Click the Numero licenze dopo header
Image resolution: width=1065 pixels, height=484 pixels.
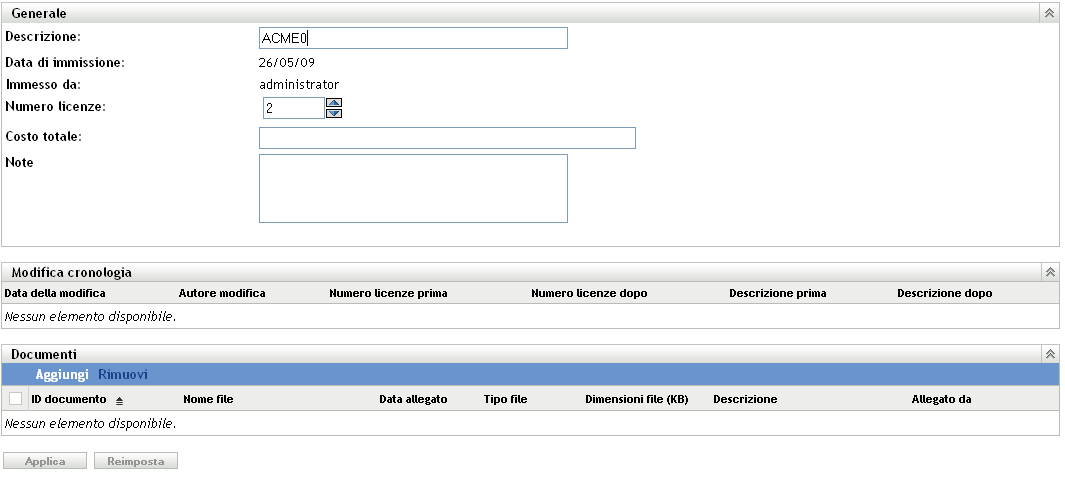click(x=589, y=293)
